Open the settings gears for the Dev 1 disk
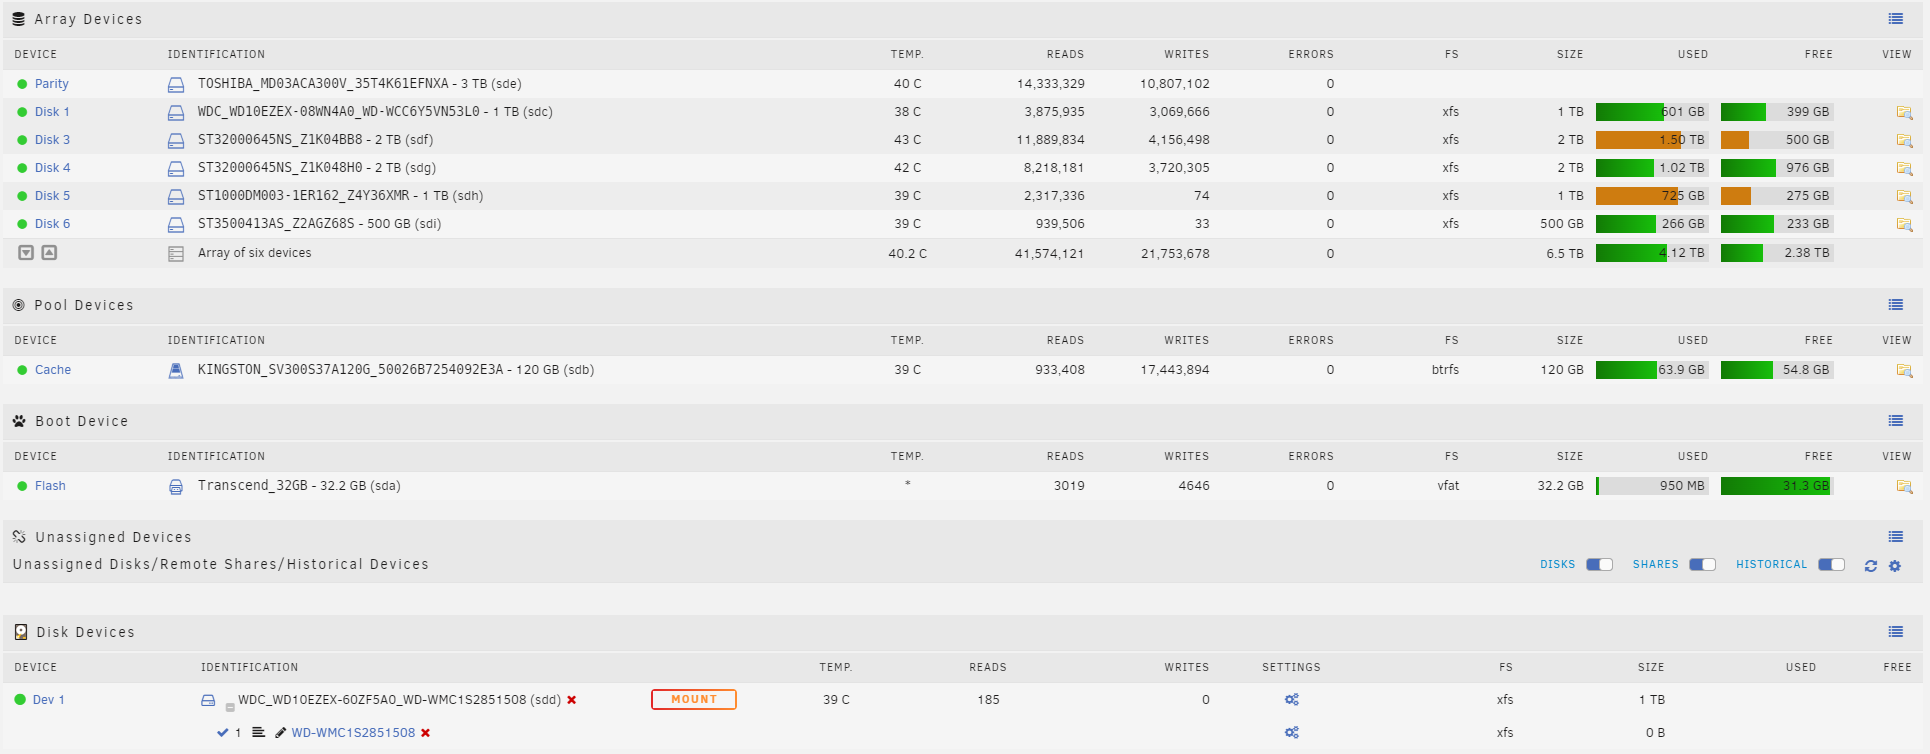This screenshot has width=1930, height=754. coord(1292,700)
